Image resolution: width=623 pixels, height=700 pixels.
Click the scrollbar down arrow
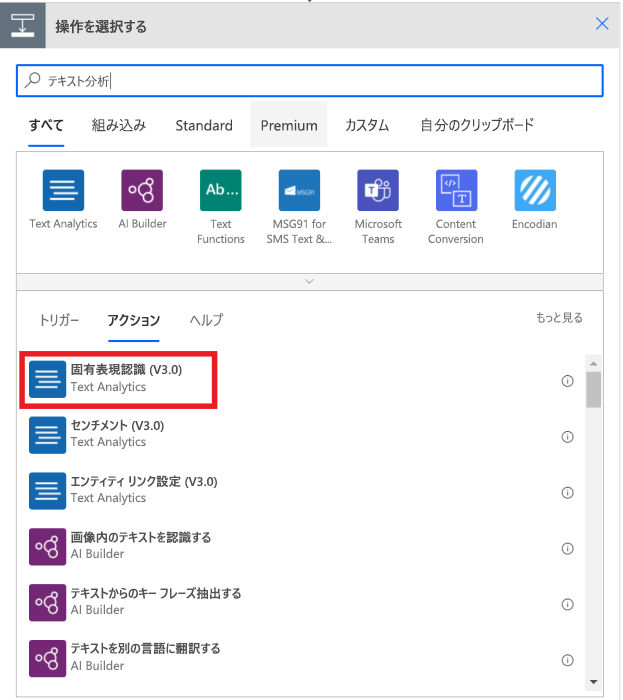point(593,682)
